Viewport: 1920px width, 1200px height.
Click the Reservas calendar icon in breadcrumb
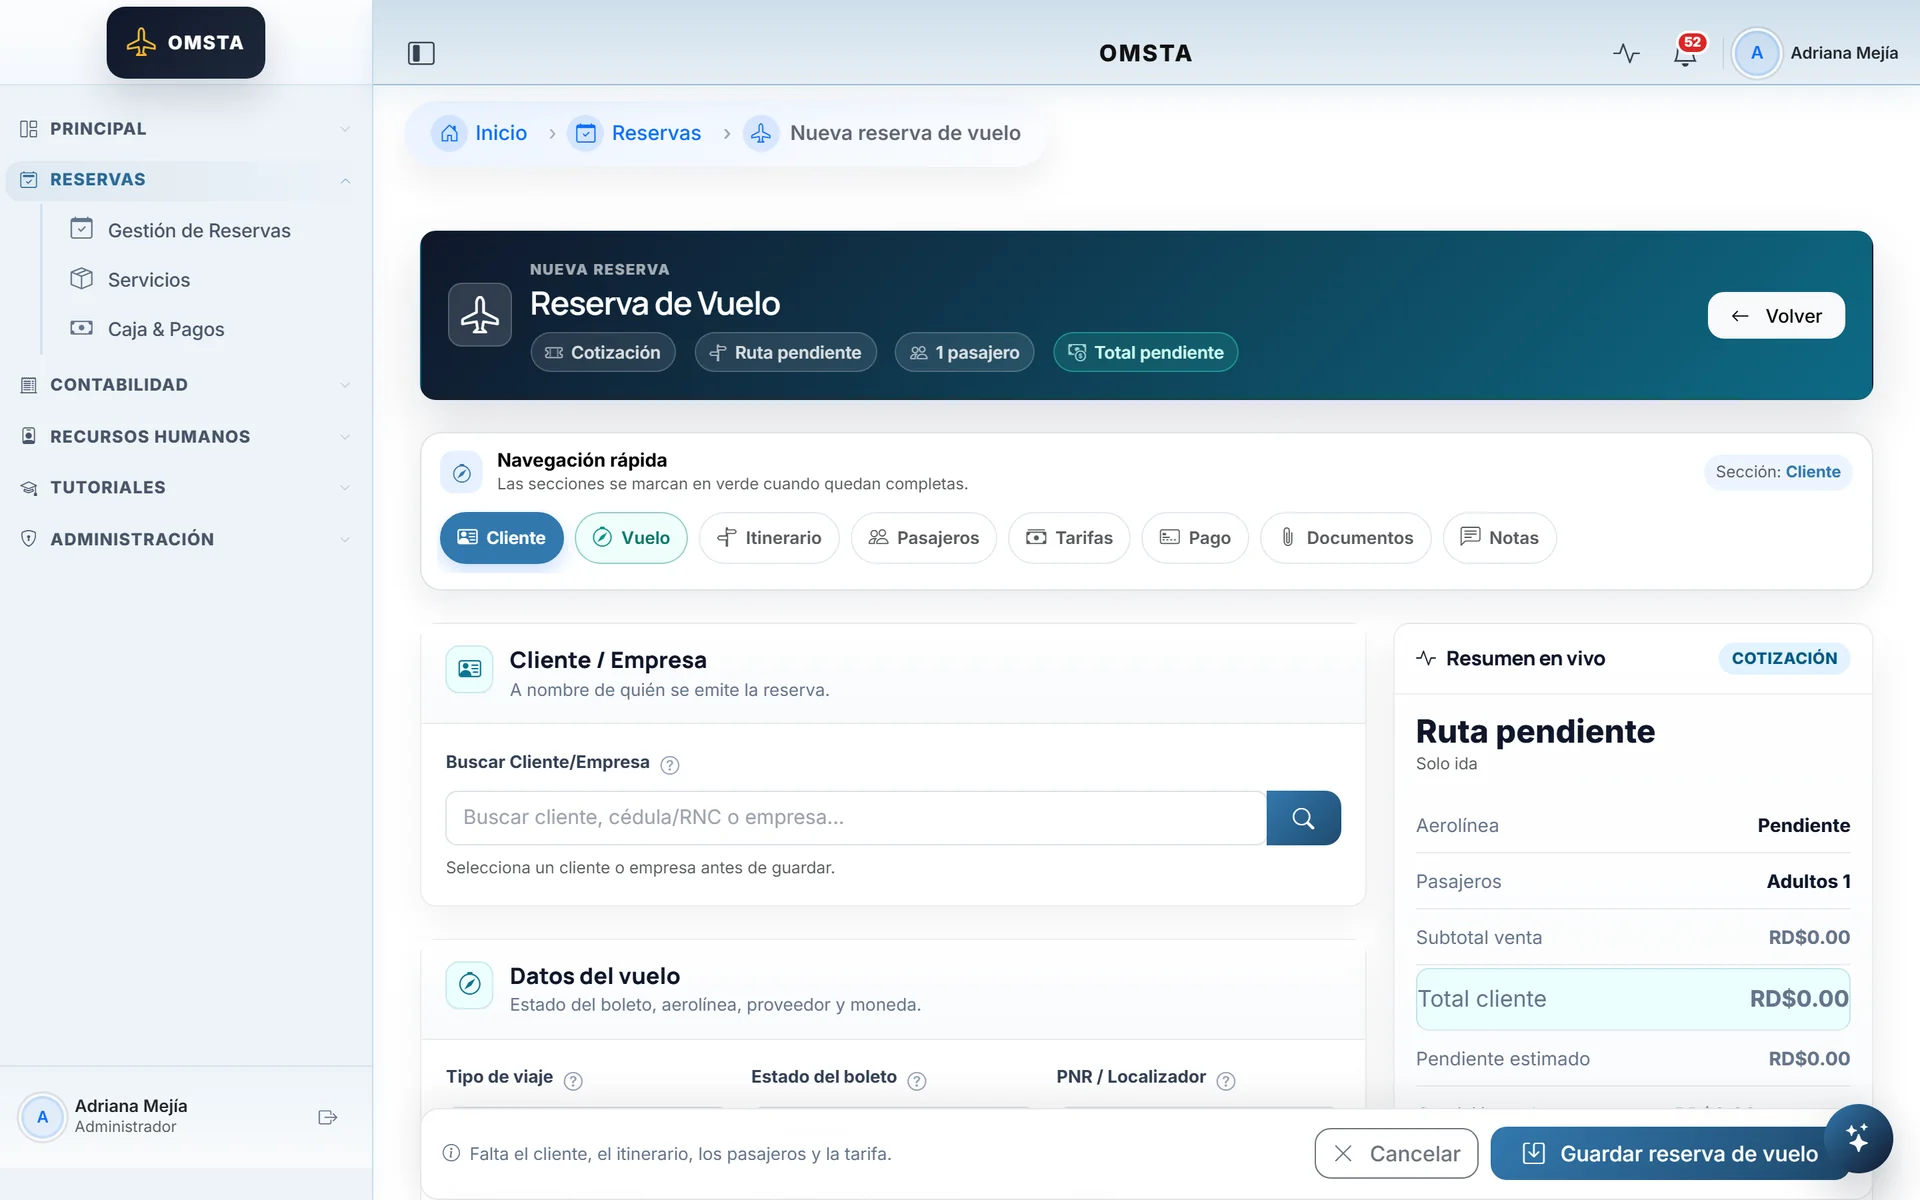click(585, 133)
